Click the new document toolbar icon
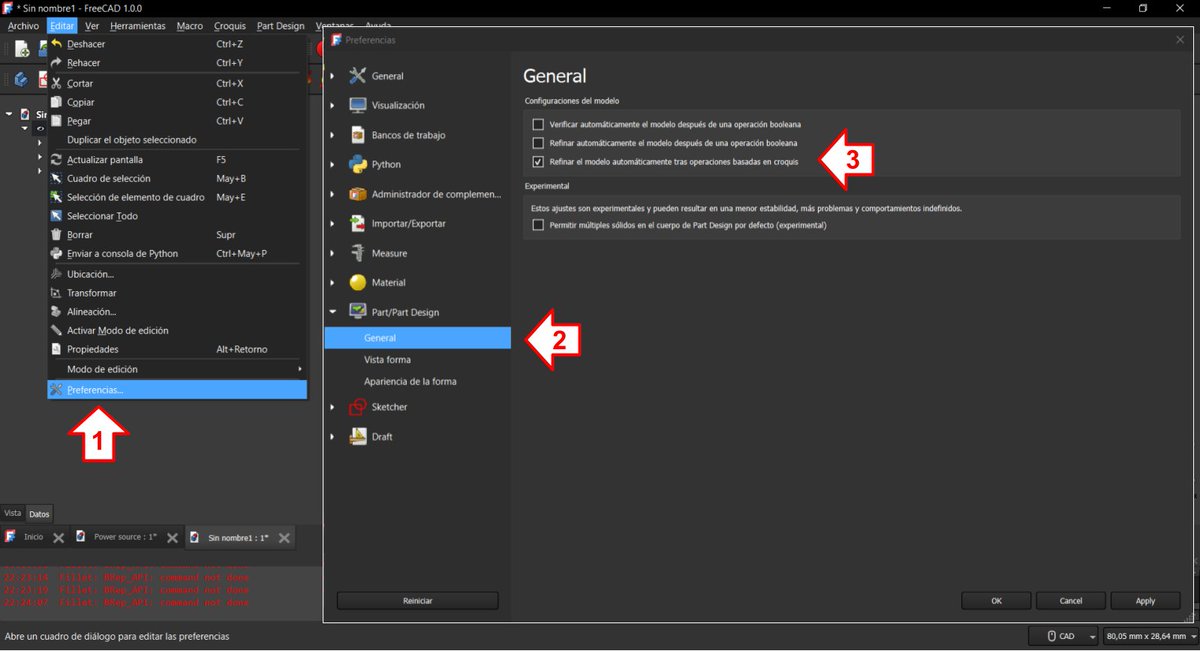This screenshot has height=651, width=1200. tap(22, 49)
